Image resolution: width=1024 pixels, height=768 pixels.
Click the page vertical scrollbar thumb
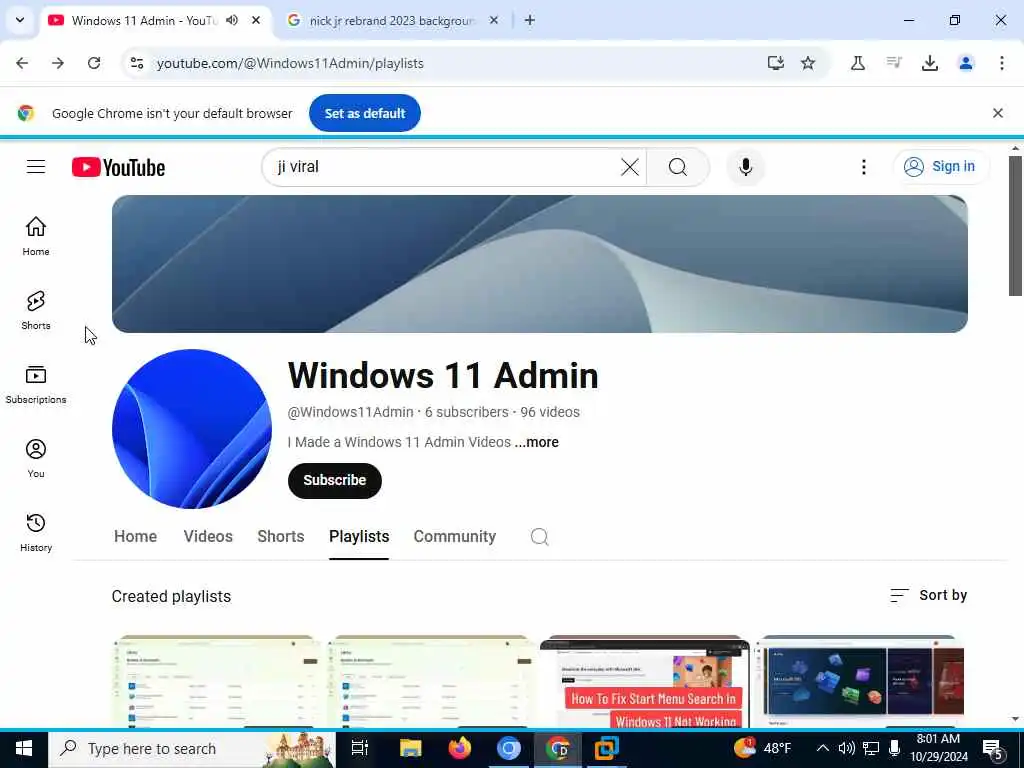[1015, 225]
